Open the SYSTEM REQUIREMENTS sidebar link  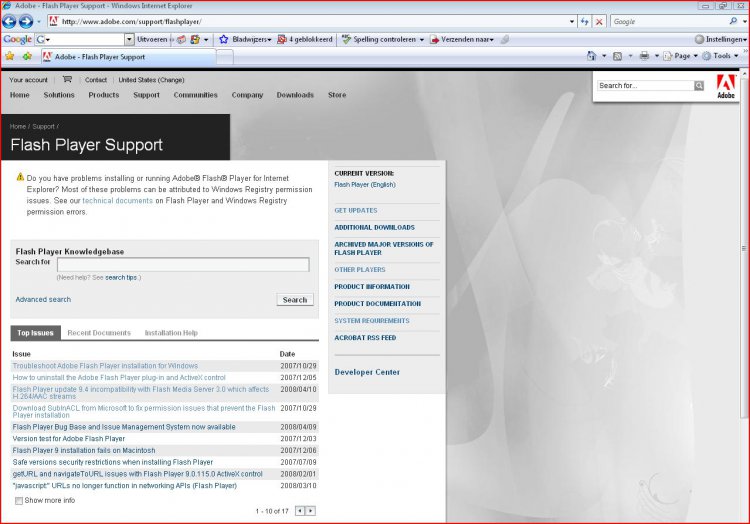coord(372,321)
